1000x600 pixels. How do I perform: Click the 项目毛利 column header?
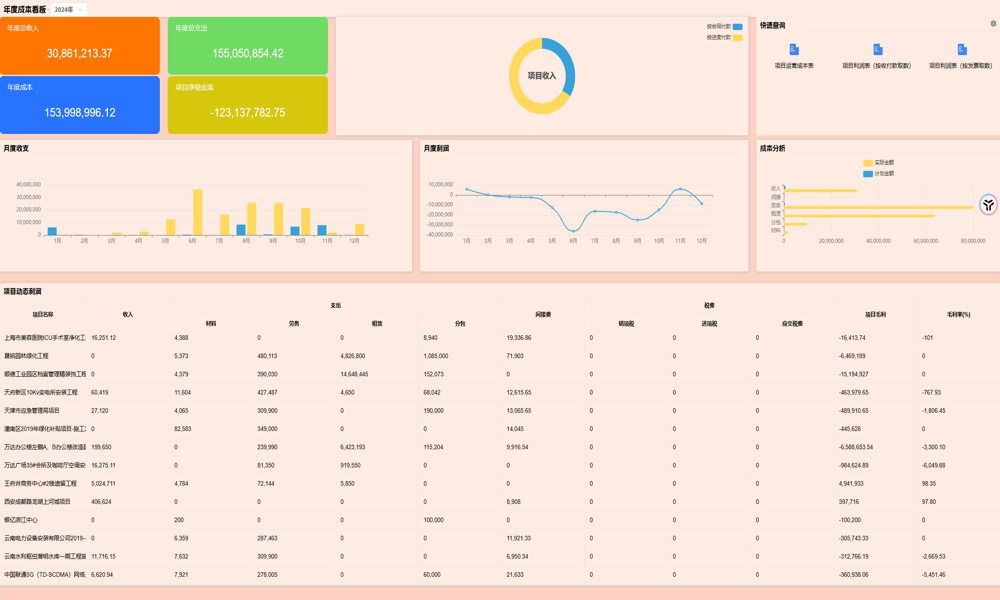tap(875, 315)
